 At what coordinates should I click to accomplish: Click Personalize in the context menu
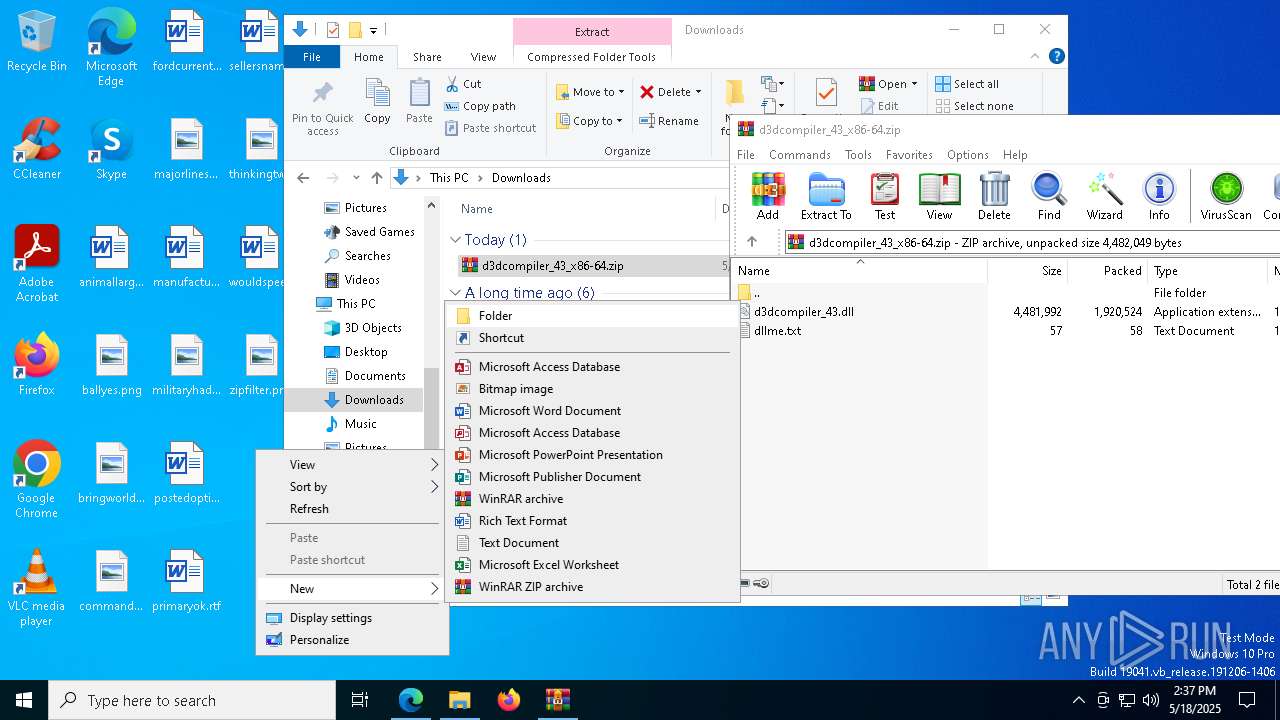pos(352,640)
